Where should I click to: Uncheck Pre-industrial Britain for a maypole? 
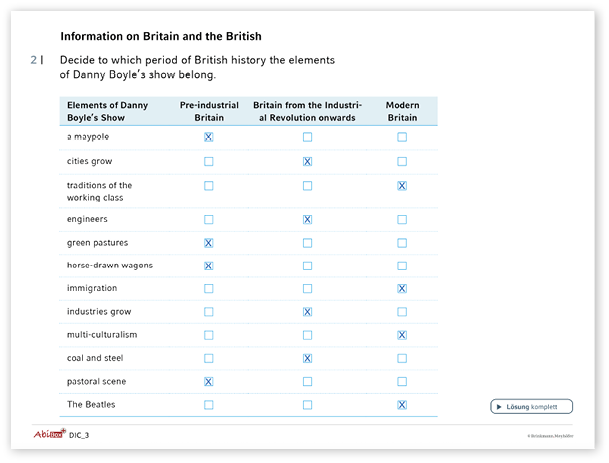pyautogui.click(x=209, y=137)
